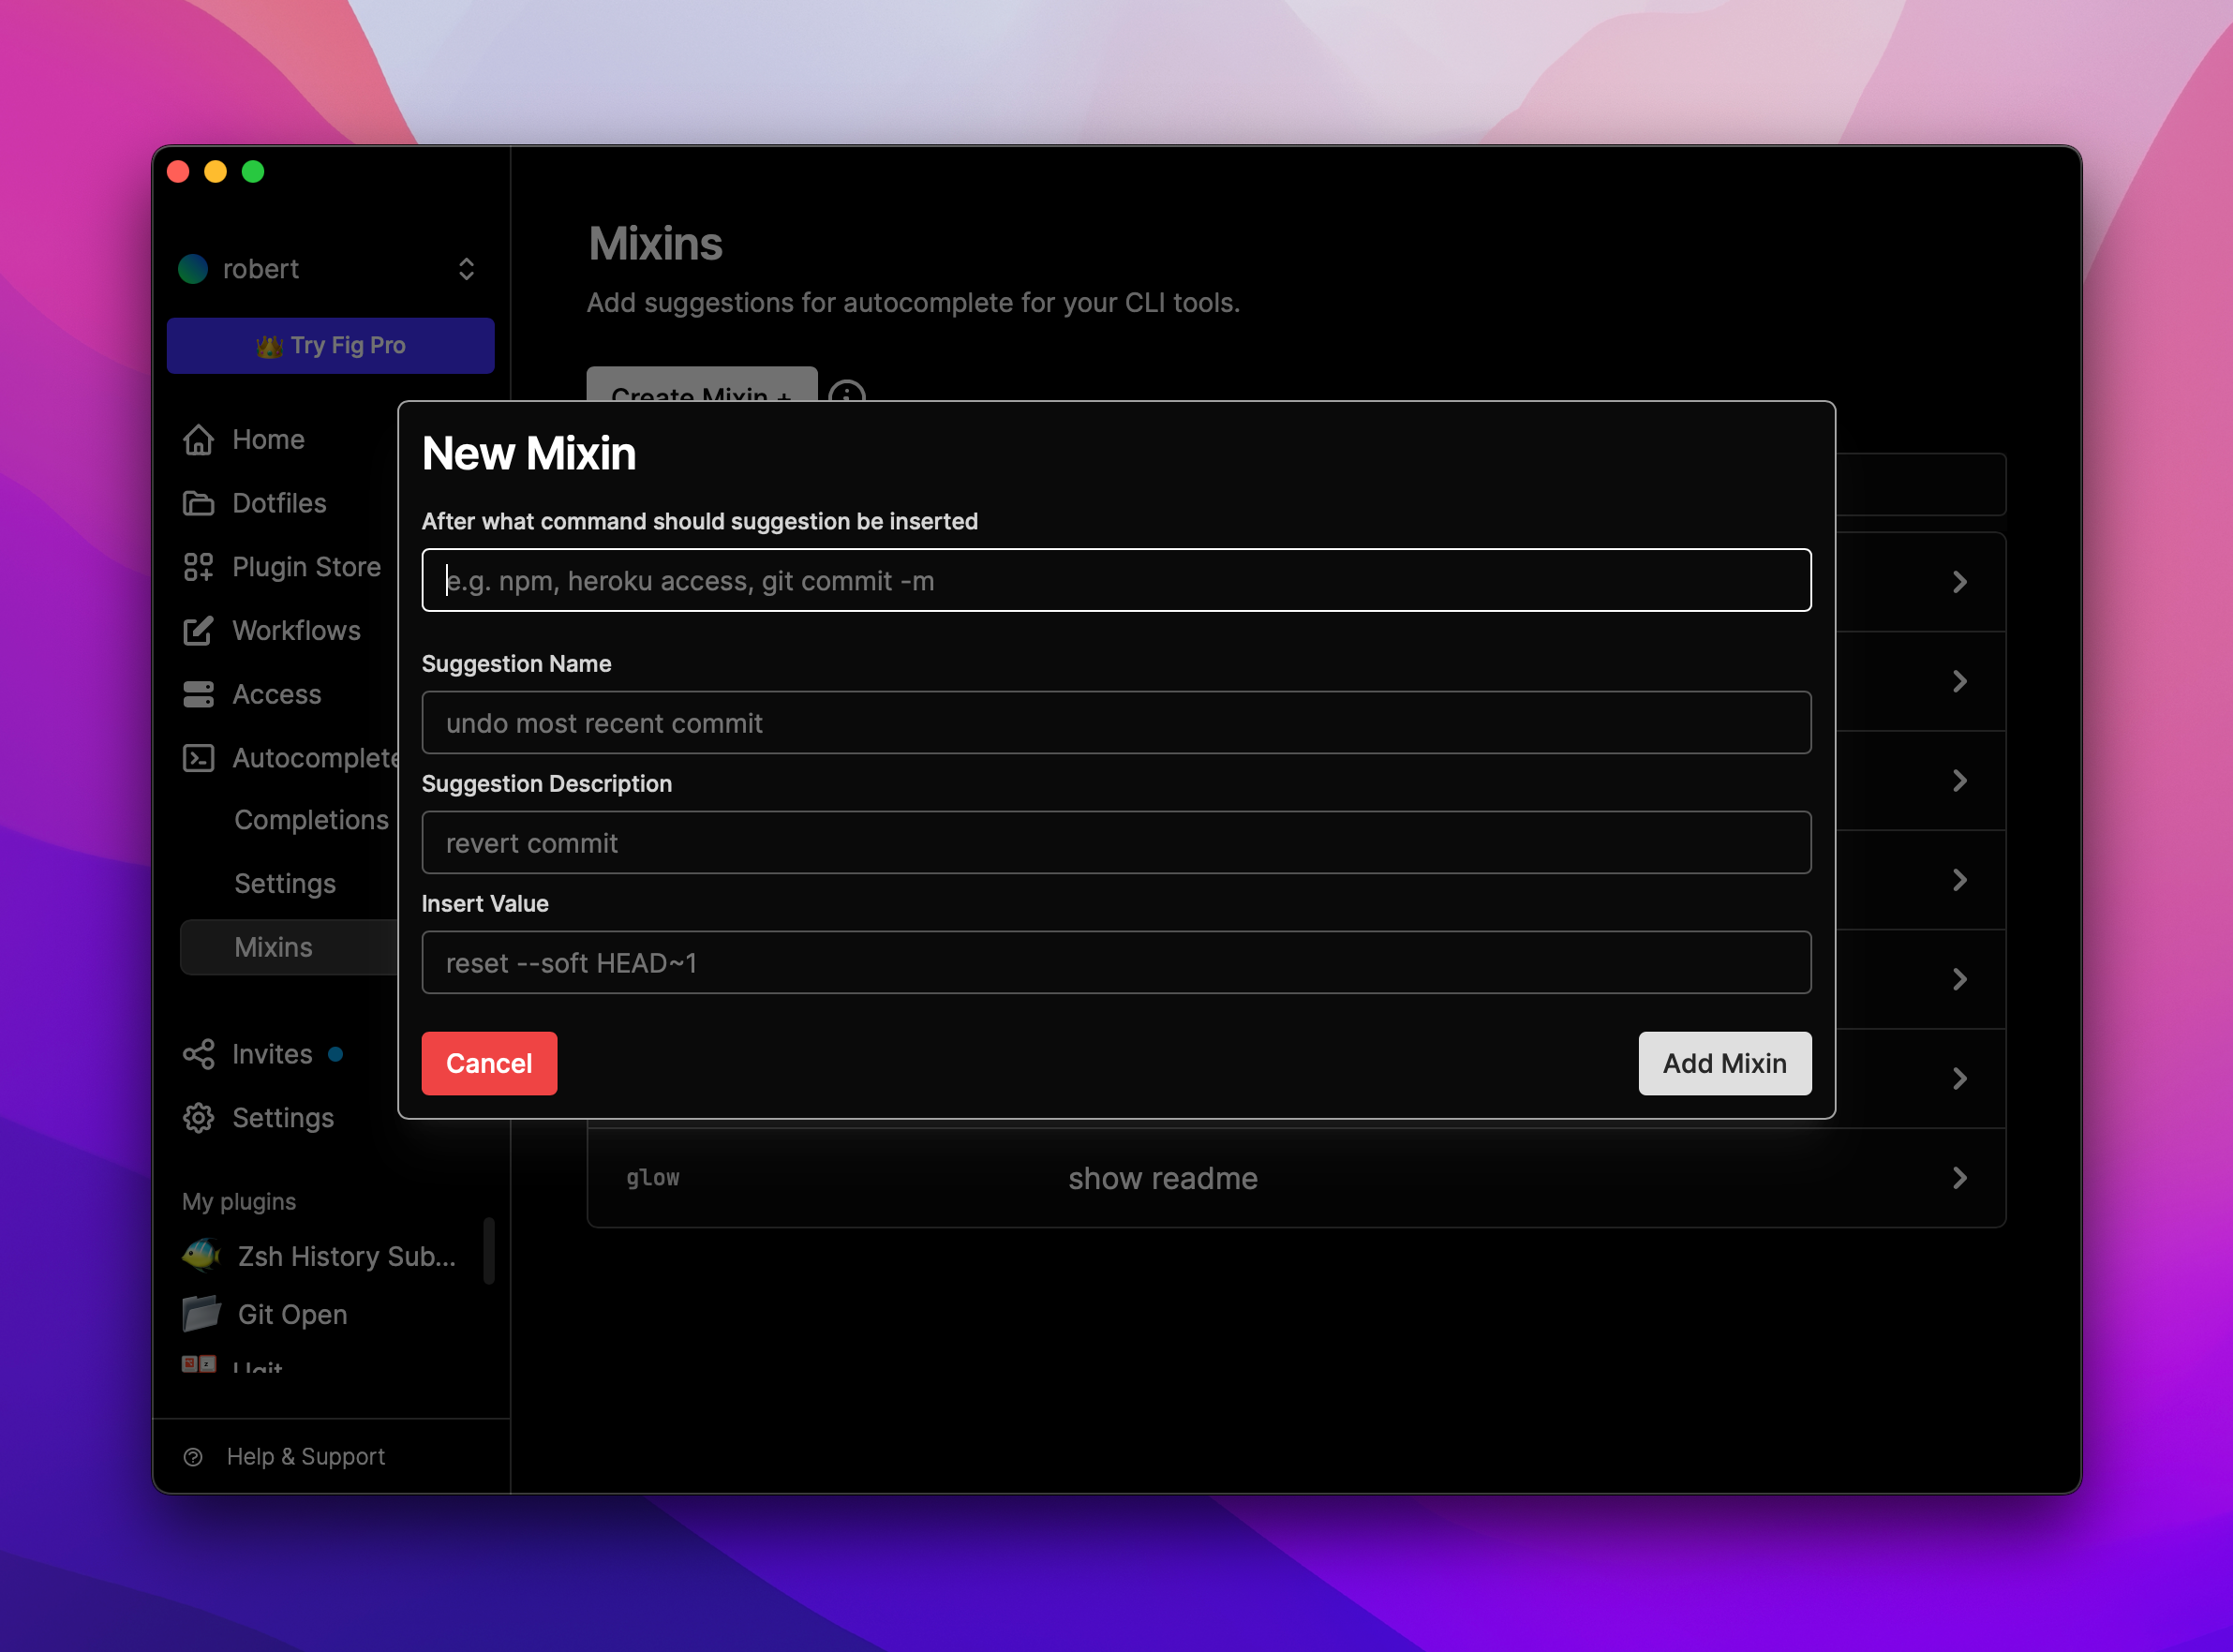This screenshot has width=2233, height=1652.
Task: Click the red Cancel button
Action: (489, 1063)
